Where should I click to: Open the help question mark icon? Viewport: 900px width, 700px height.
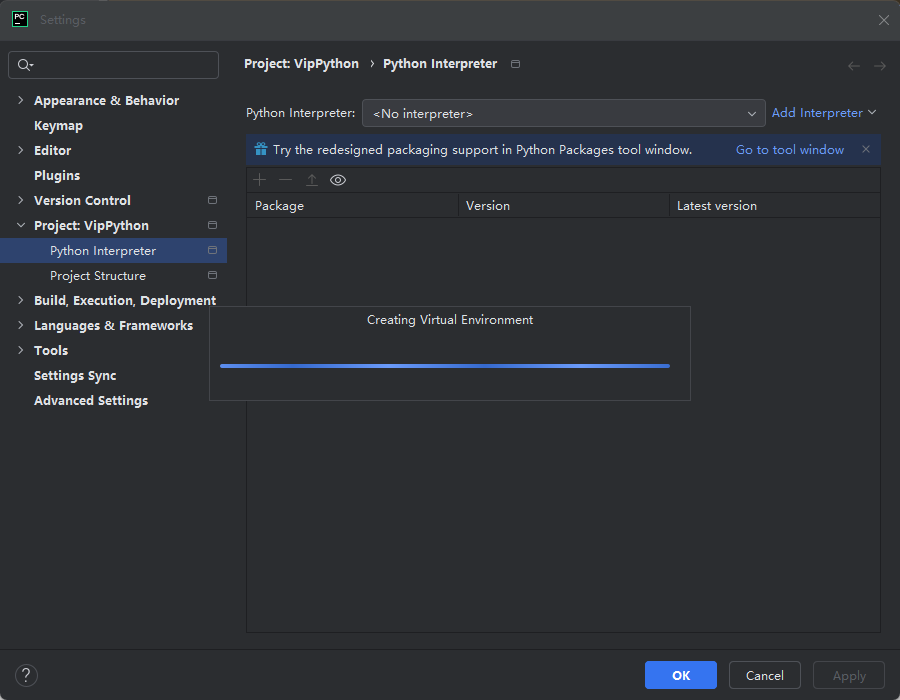tap(27, 675)
